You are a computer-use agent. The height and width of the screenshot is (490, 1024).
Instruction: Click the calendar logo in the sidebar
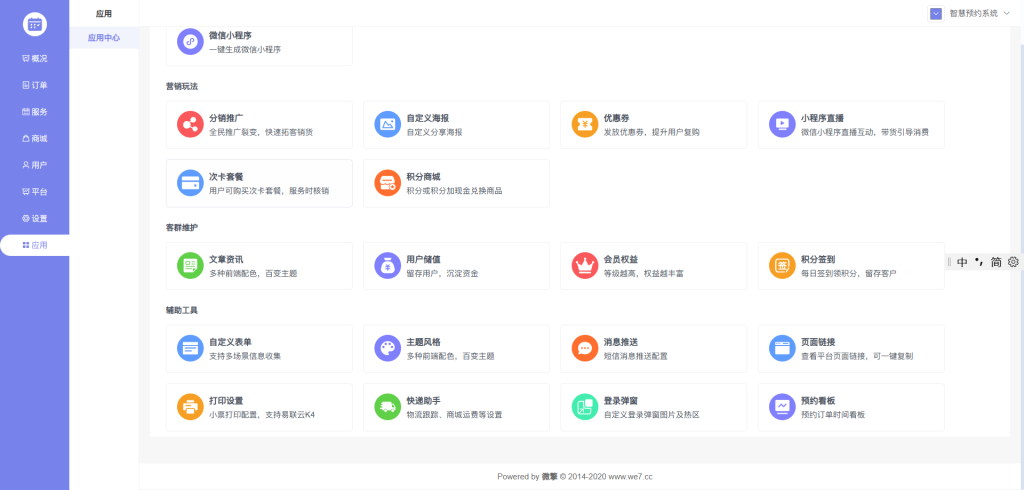(35, 24)
